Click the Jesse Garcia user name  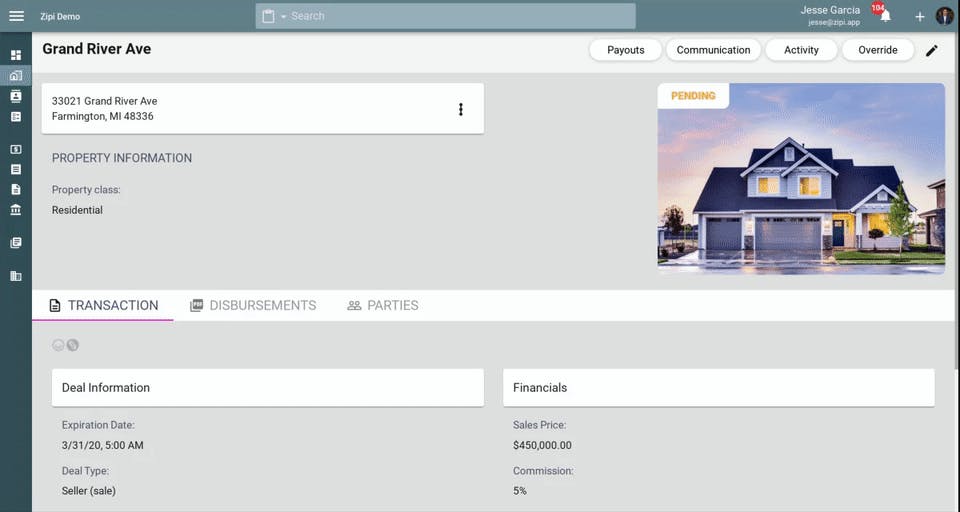click(x=830, y=10)
